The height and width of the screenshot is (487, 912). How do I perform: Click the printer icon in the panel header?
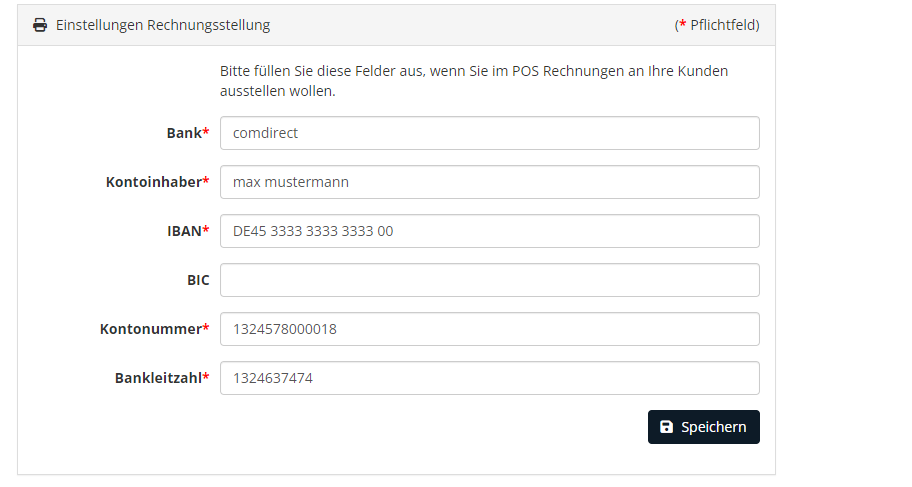point(40,25)
